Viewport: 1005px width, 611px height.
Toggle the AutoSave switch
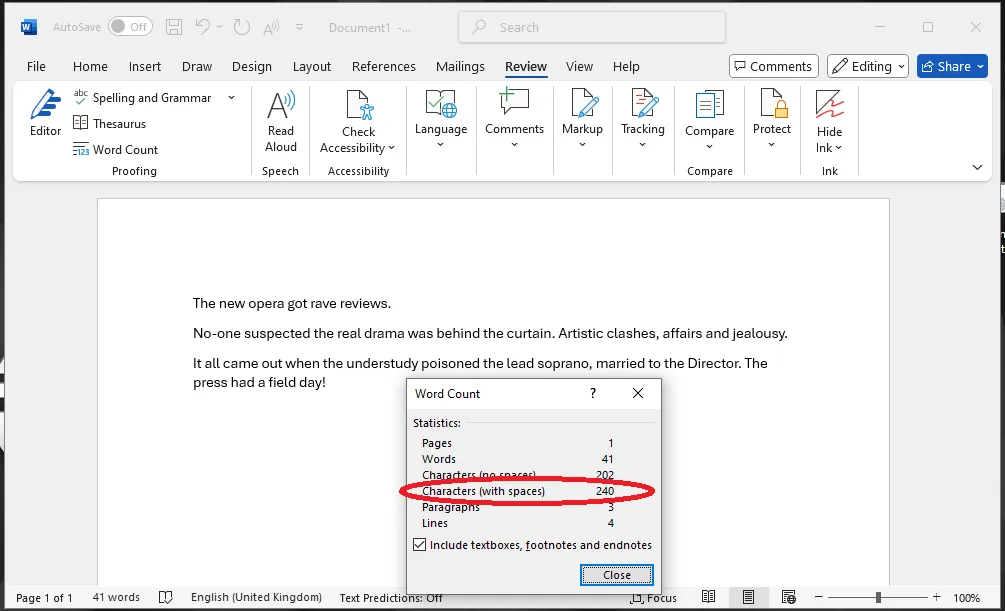[x=130, y=27]
